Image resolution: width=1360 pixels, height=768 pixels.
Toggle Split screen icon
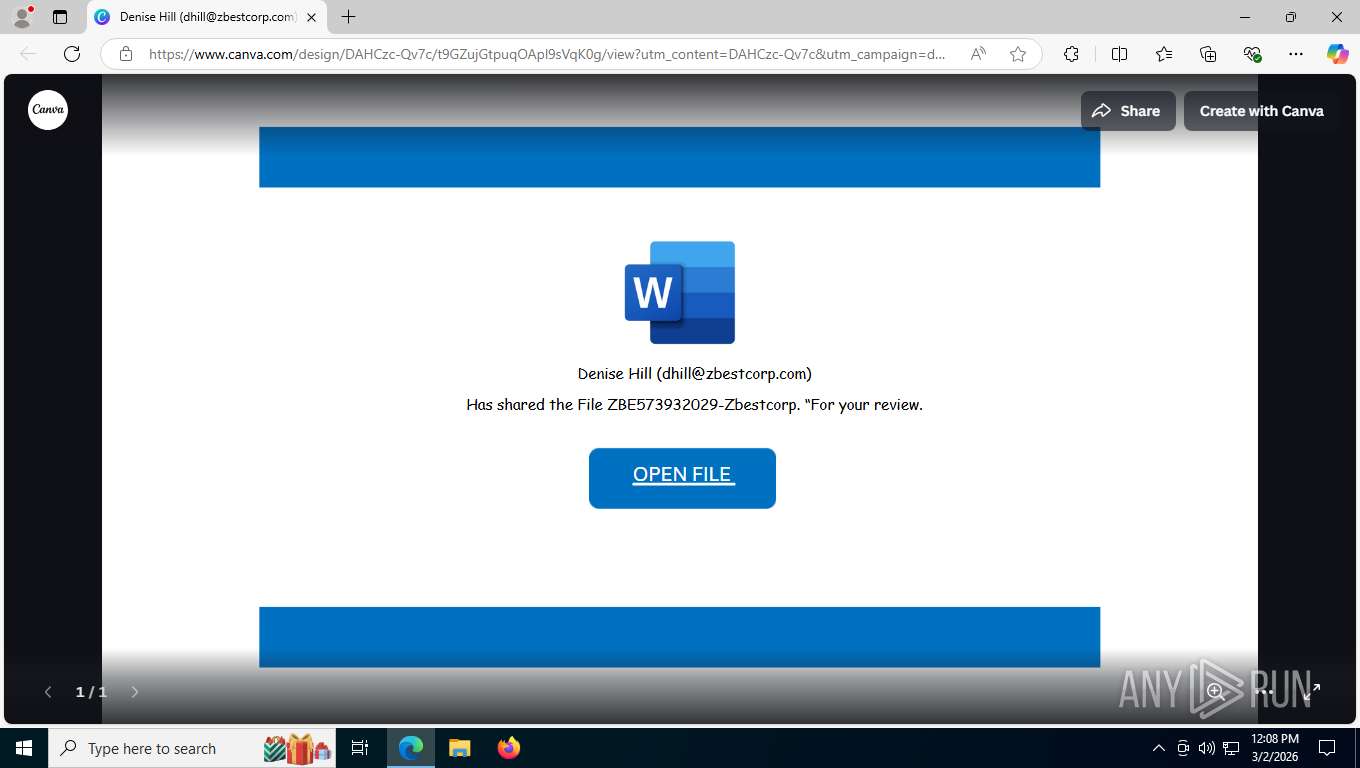tap(1119, 54)
